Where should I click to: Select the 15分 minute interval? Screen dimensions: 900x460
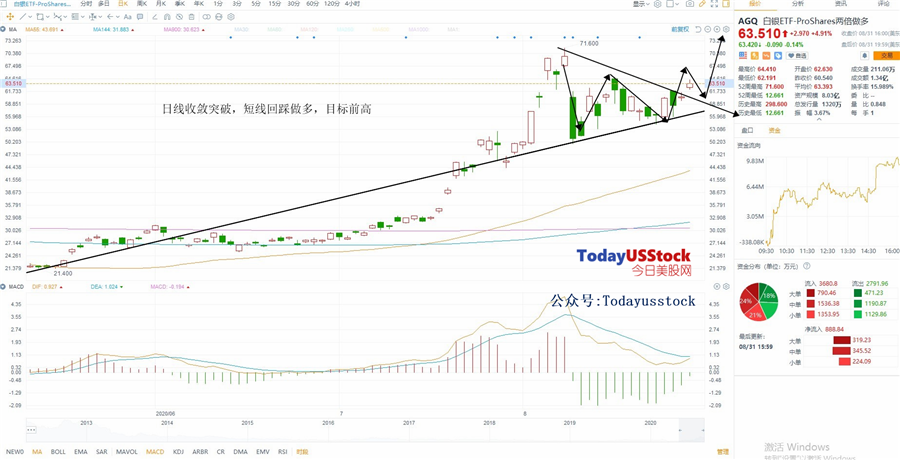point(276,4)
